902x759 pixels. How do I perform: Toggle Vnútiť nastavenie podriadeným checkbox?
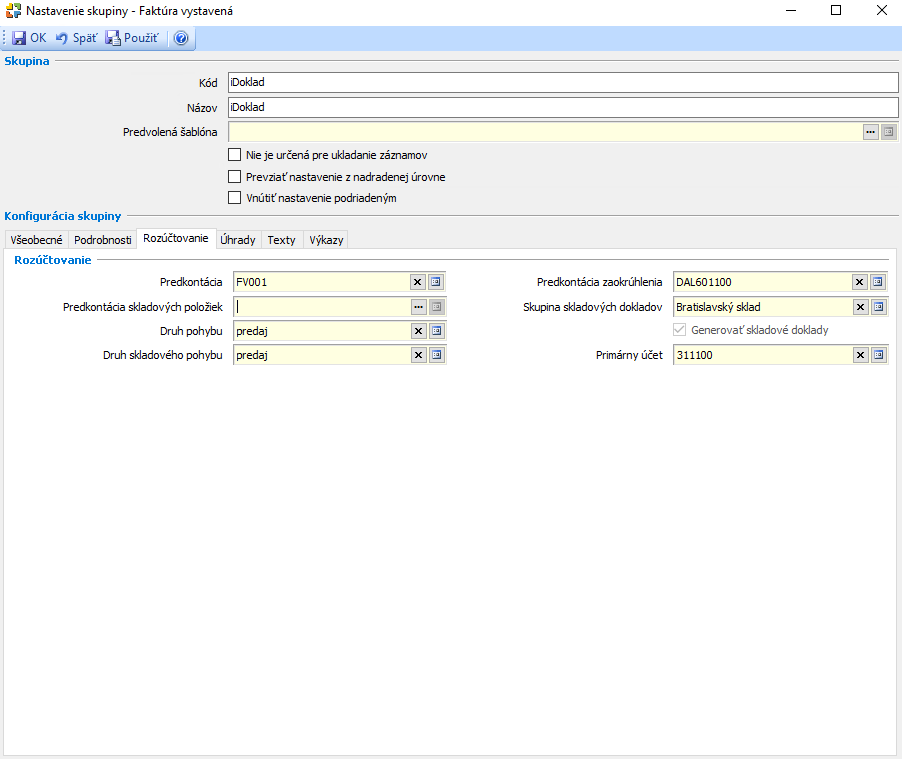pyautogui.click(x=235, y=198)
